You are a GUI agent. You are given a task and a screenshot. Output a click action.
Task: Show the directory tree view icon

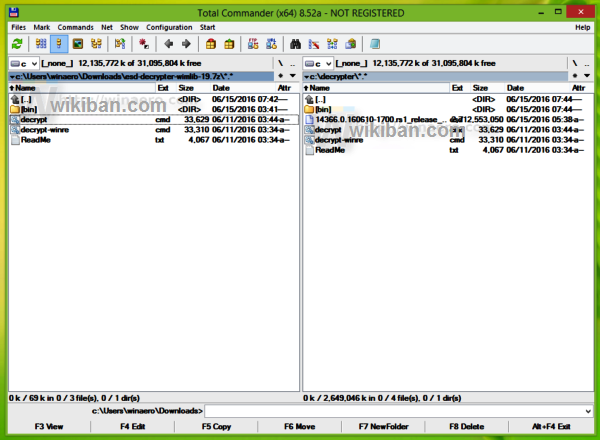point(96,44)
